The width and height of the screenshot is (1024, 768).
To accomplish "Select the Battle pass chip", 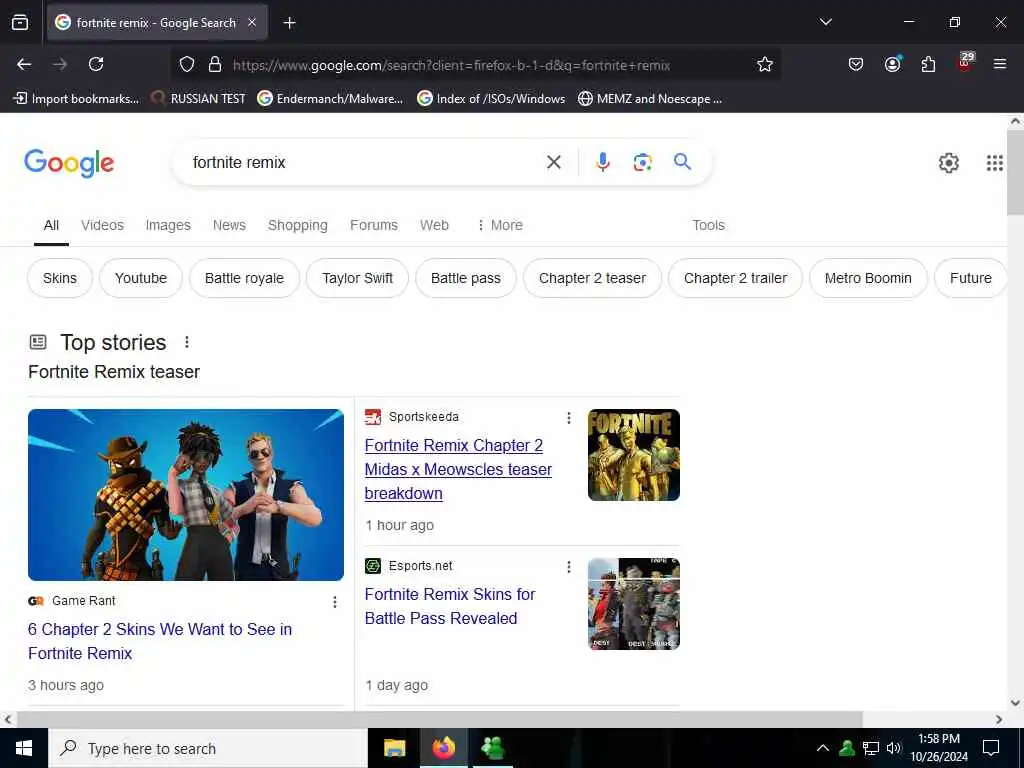I will click(466, 278).
